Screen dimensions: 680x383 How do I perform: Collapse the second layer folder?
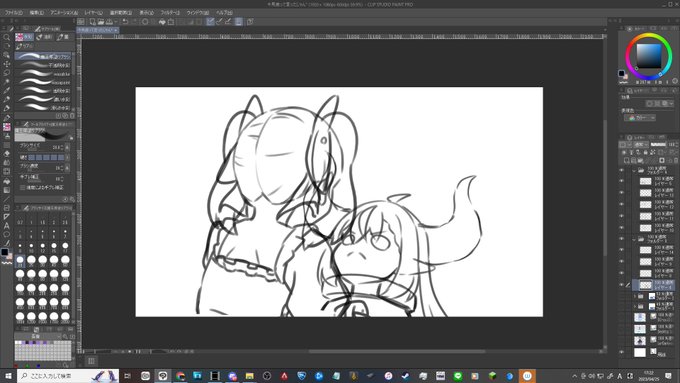tap(634, 239)
